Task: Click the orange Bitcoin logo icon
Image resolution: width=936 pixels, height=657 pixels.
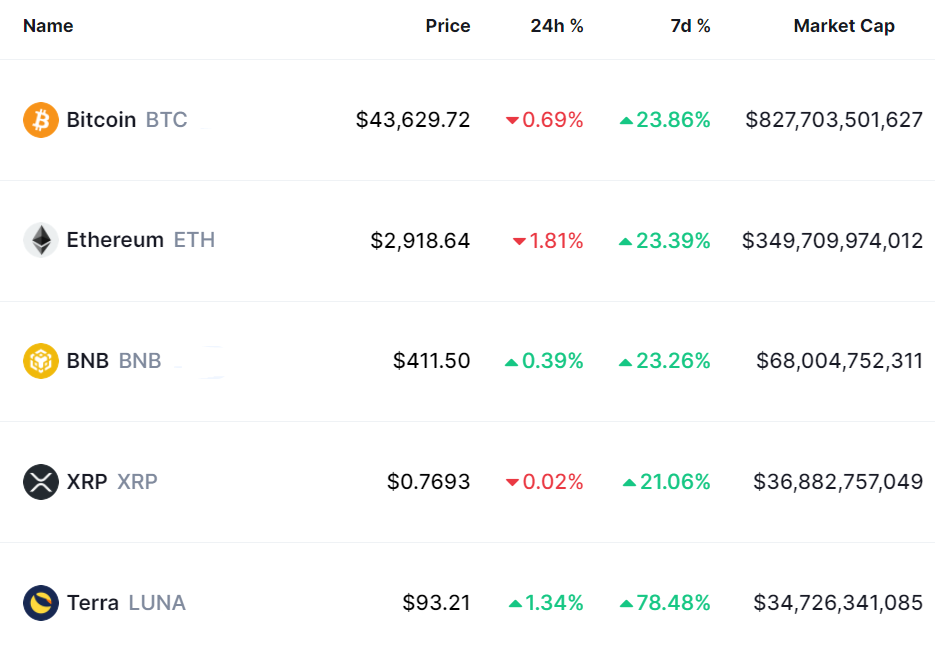Action: (41, 120)
